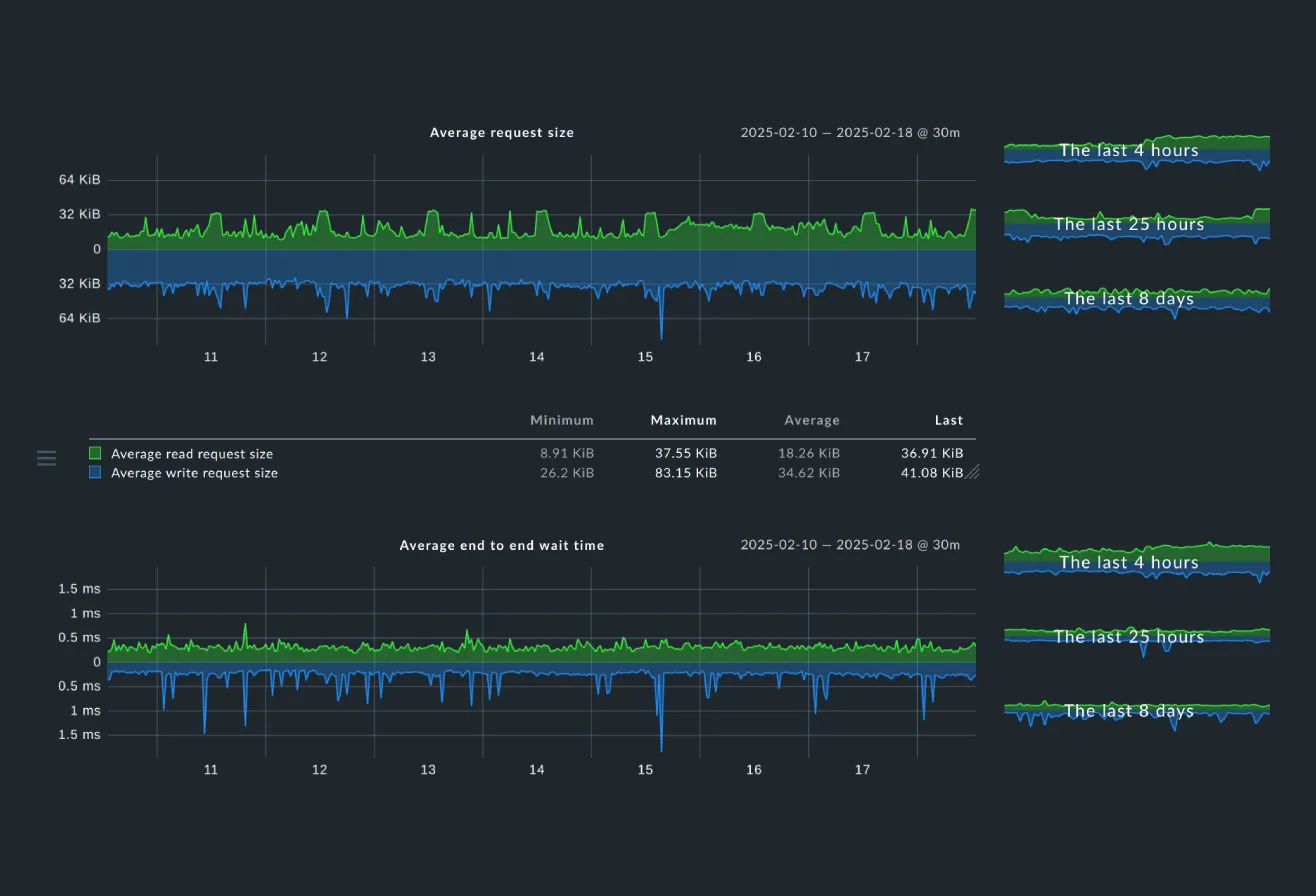Click day 12 label on request size graph
1316x896 pixels.
point(319,358)
